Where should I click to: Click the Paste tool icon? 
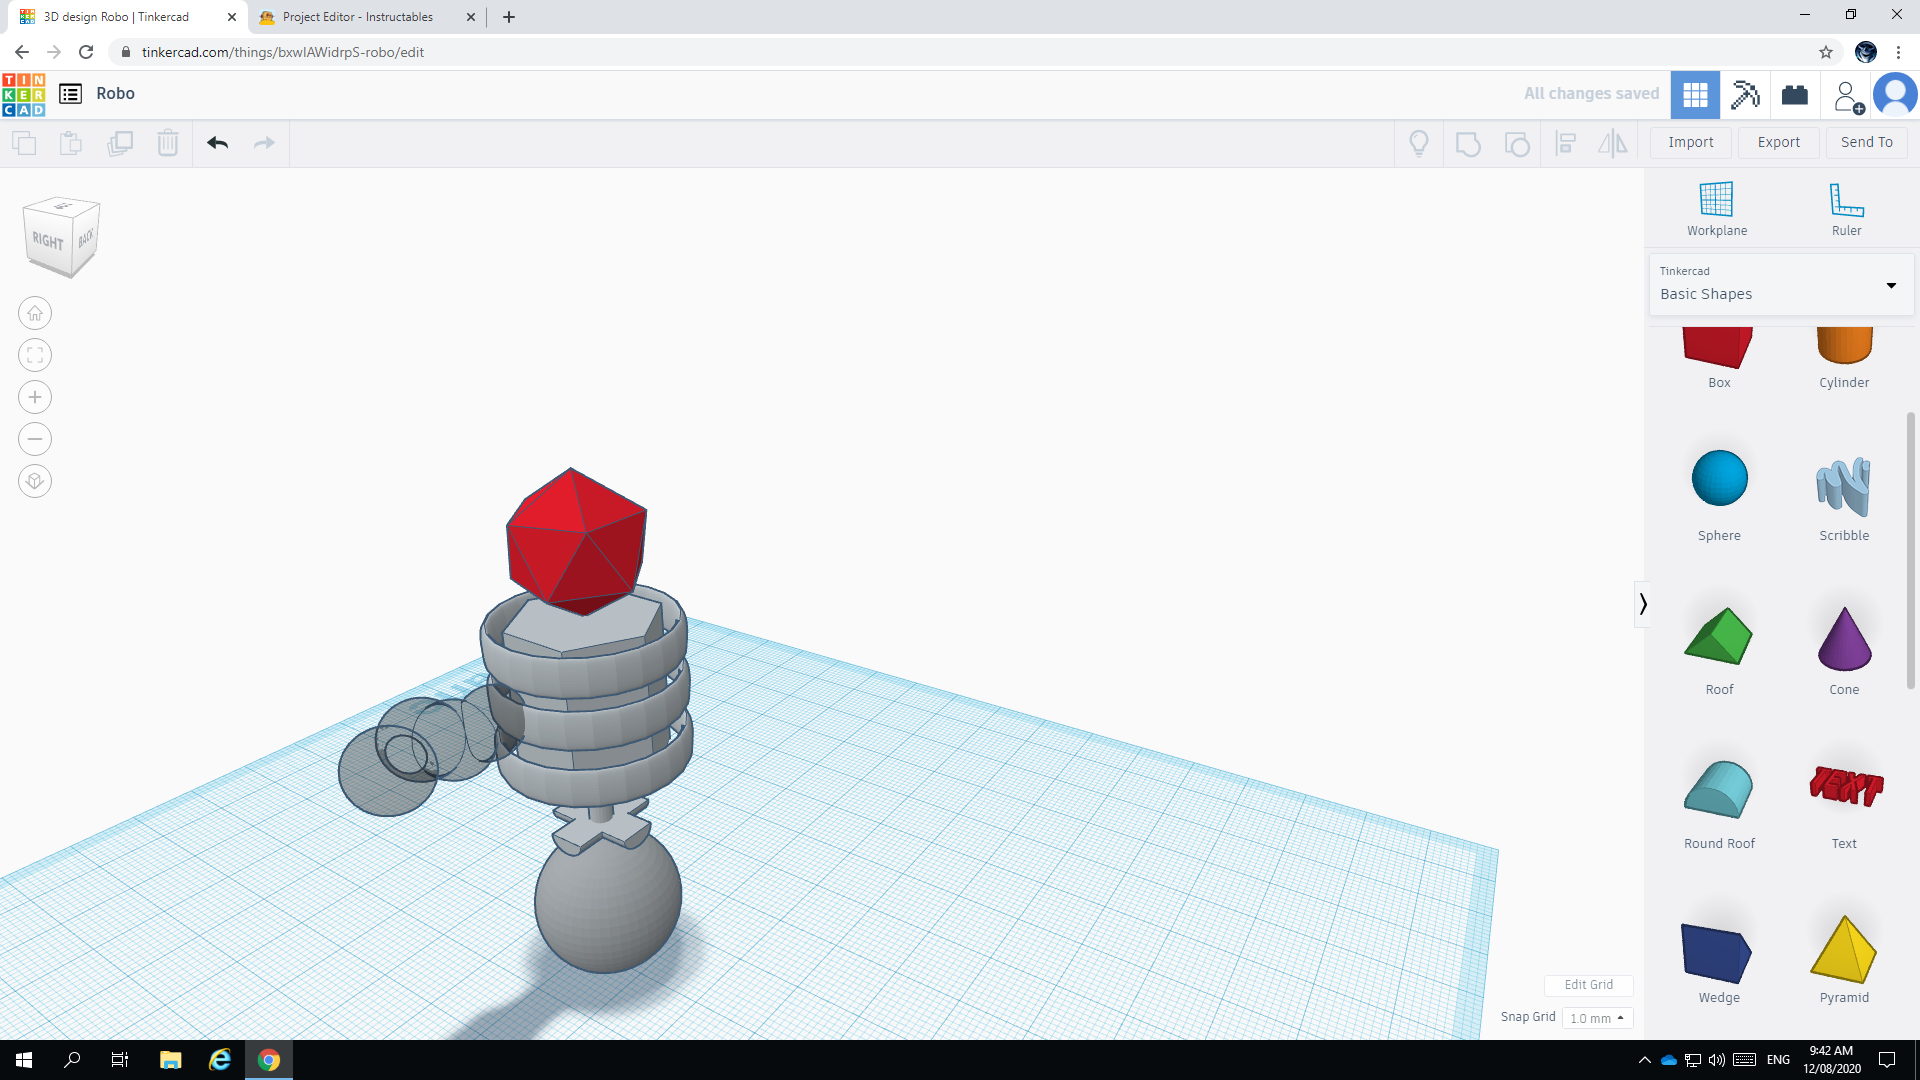pyautogui.click(x=71, y=143)
